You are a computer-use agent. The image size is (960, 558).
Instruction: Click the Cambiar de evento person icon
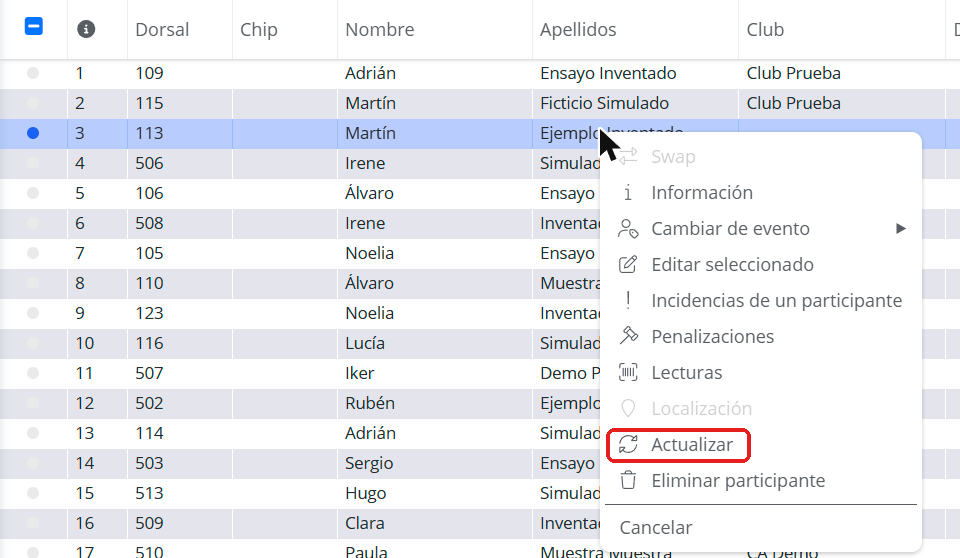coord(628,228)
